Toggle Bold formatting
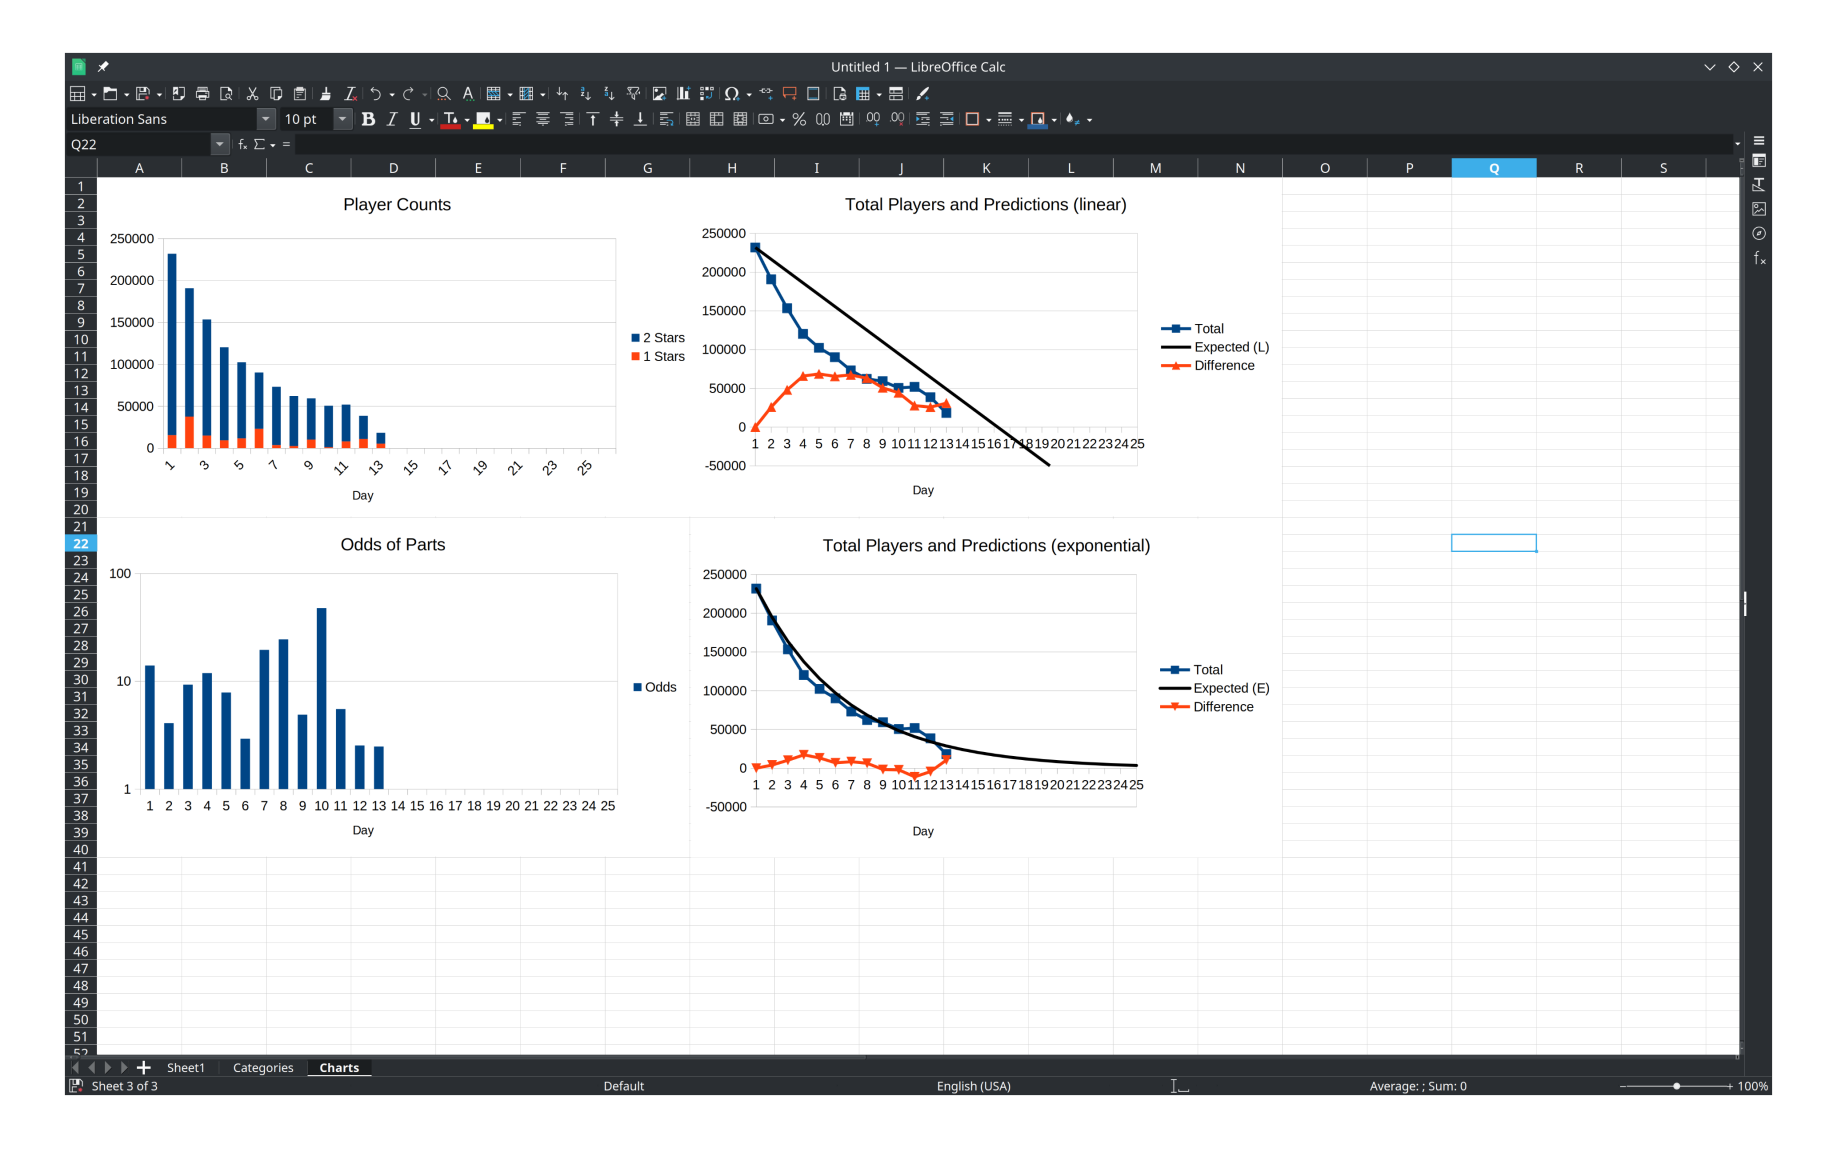This screenshot has width=1837, height=1172. coord(368,119)
